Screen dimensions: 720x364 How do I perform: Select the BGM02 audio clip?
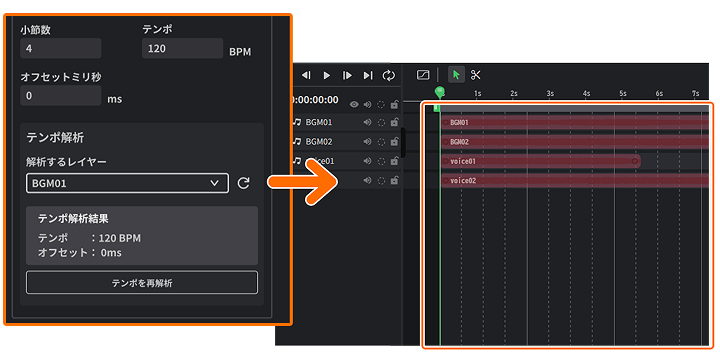(x=574, y=142)
